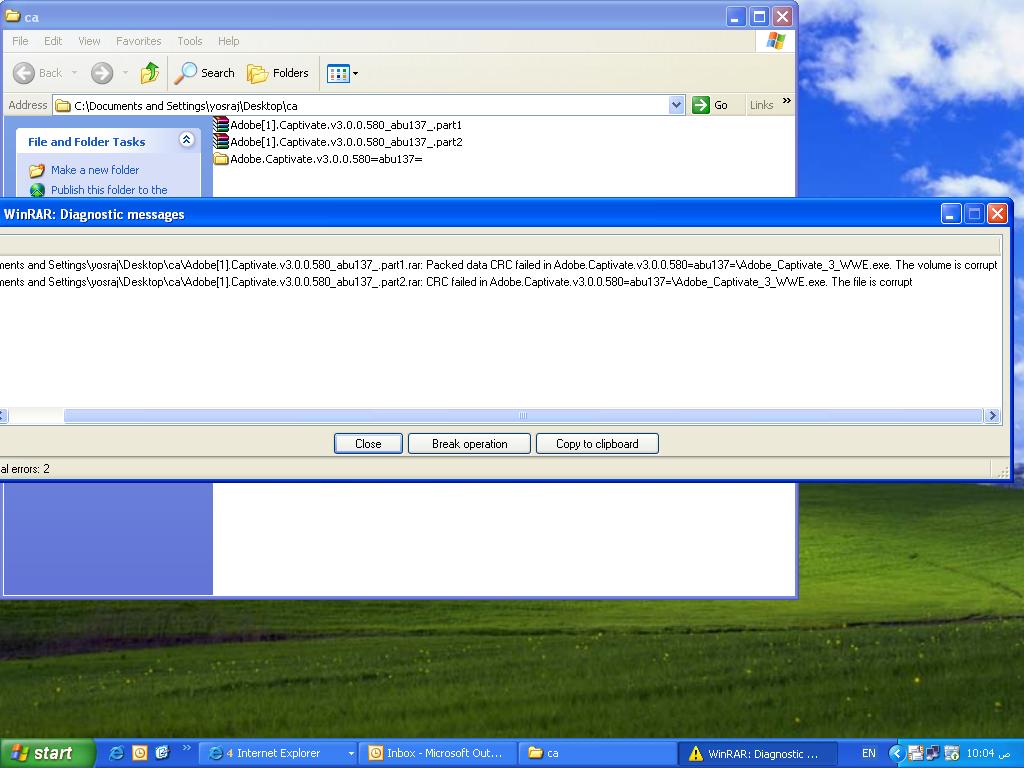This screenshot has width=1024, height=768.
Task: Click Break operation button
Action: (470, 444)
